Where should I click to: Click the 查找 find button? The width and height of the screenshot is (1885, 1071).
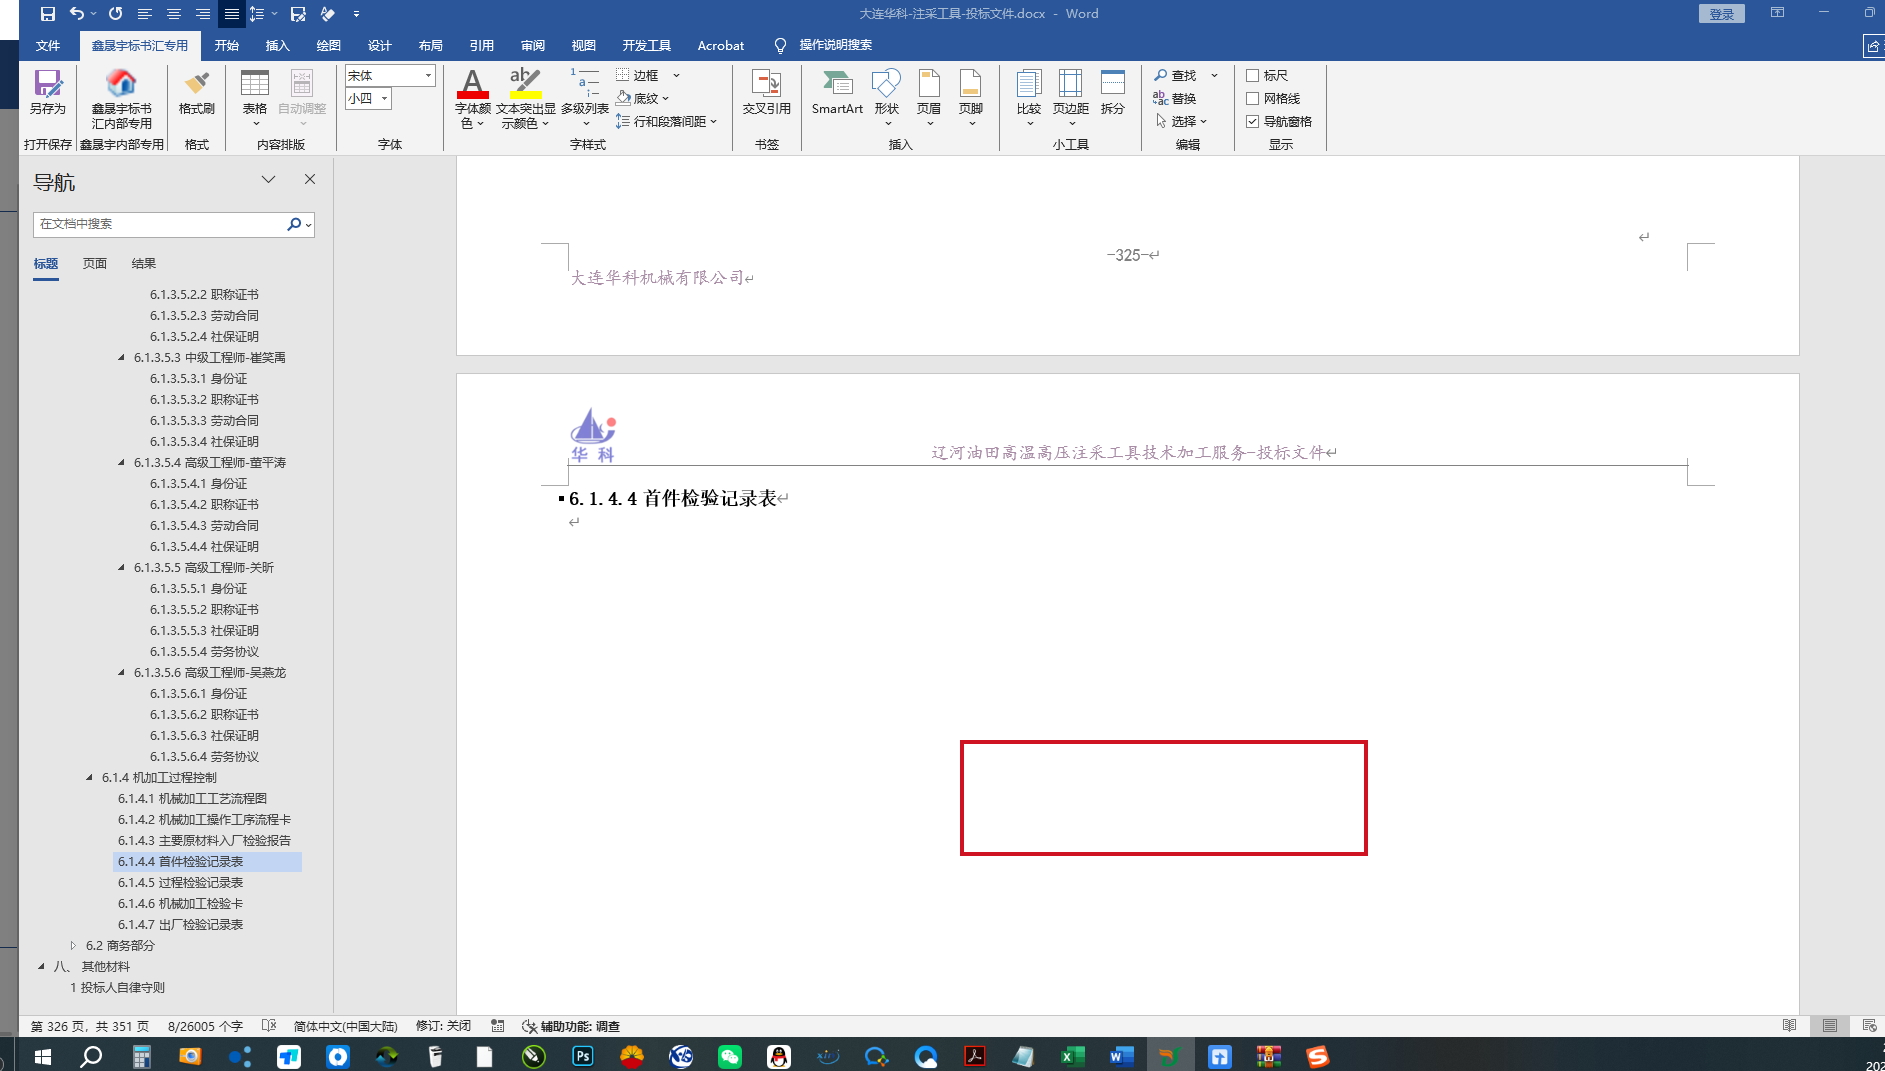point(1176,75)
